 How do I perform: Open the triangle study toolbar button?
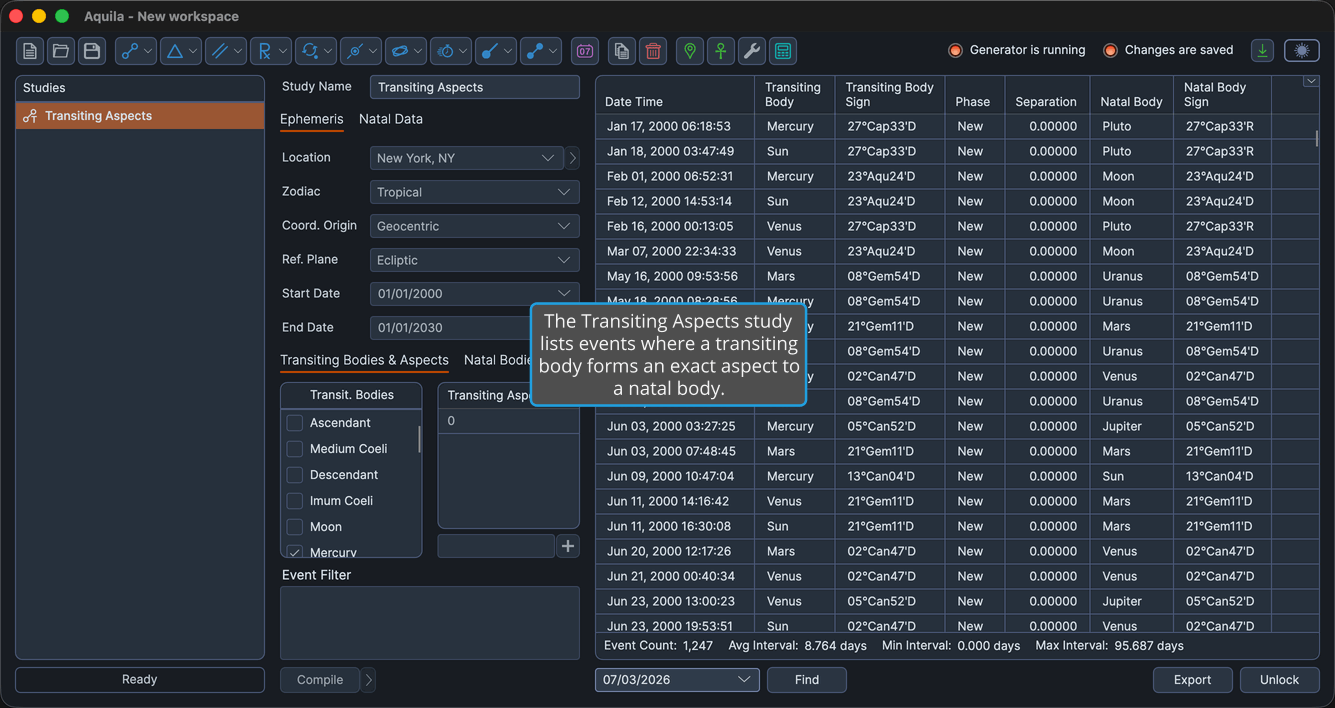[181, 51]
